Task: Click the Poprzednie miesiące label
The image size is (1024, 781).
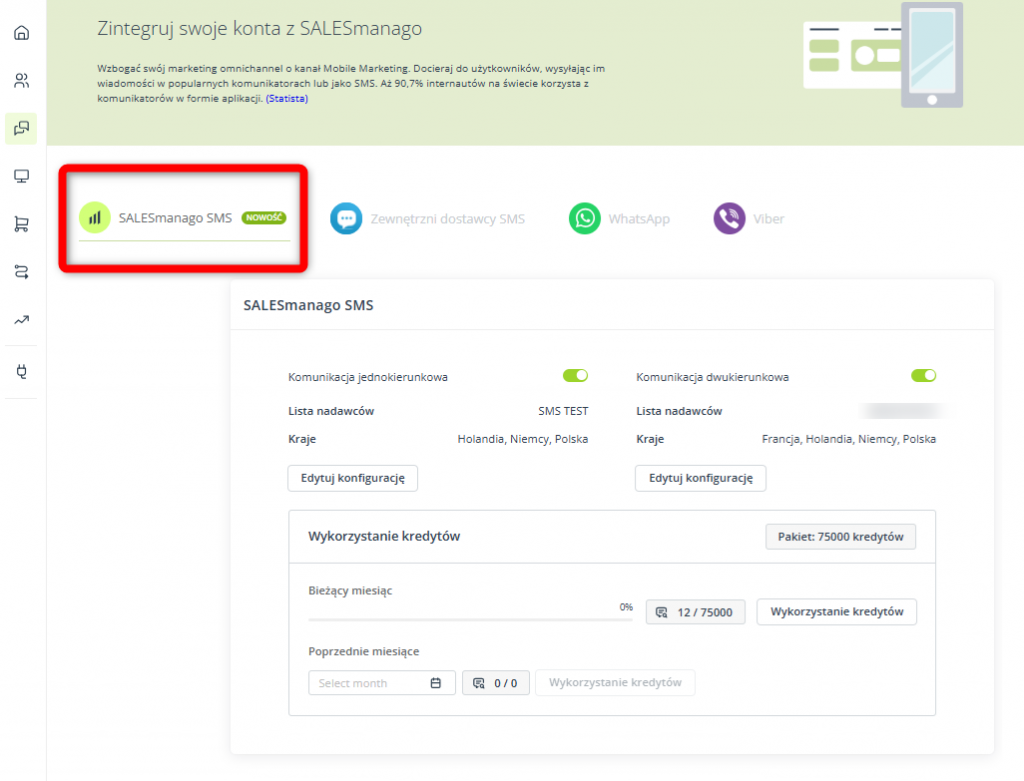Action: coord(364,652)
